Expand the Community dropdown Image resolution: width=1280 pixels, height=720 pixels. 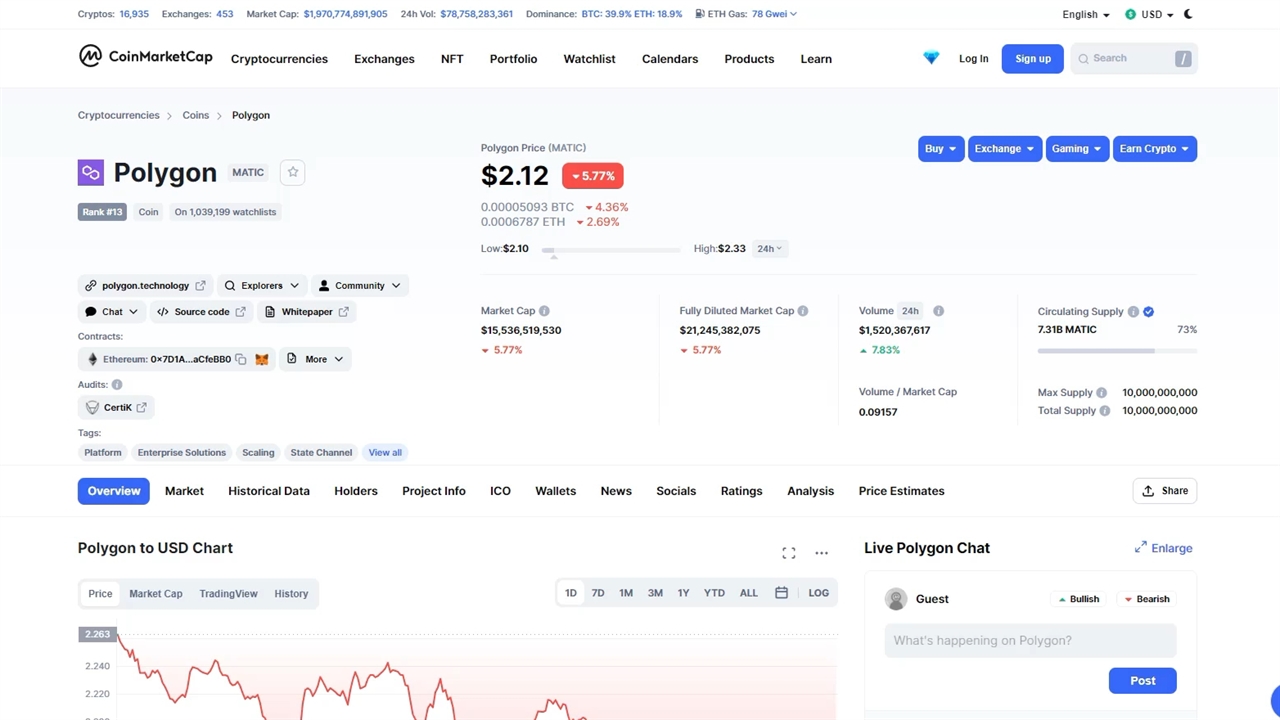pyautogui.click(x=359, y=286)
